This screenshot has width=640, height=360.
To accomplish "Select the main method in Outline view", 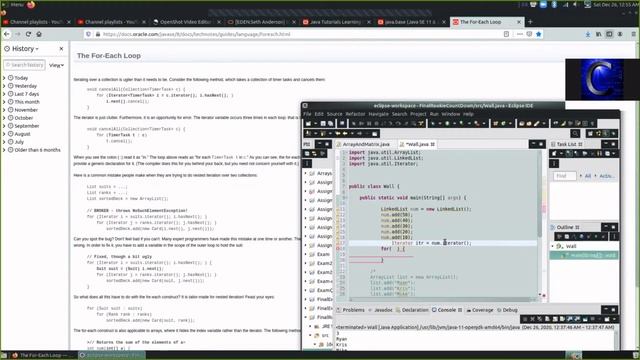I will [584, 255].
